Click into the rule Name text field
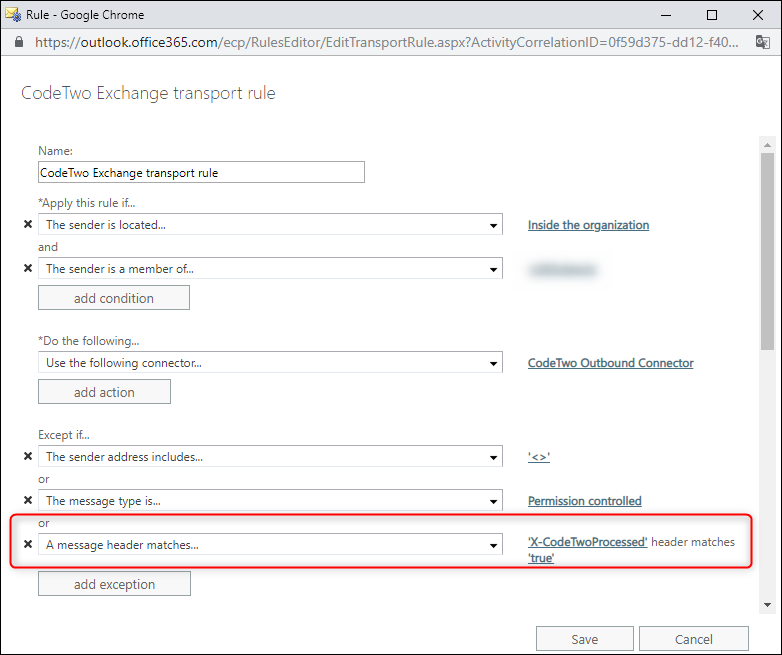The width and height of the screenshot is (782, 655). point(201,172)
